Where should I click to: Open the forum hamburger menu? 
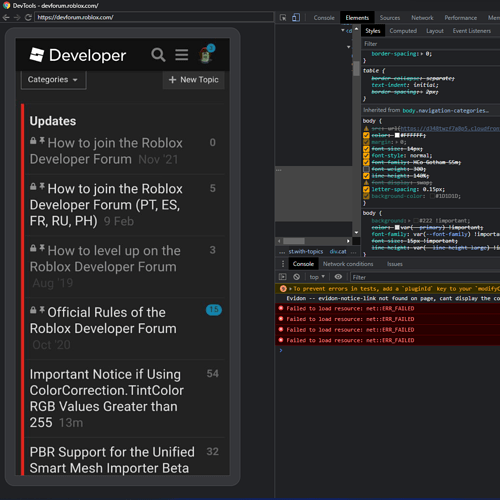coord(182,55)
